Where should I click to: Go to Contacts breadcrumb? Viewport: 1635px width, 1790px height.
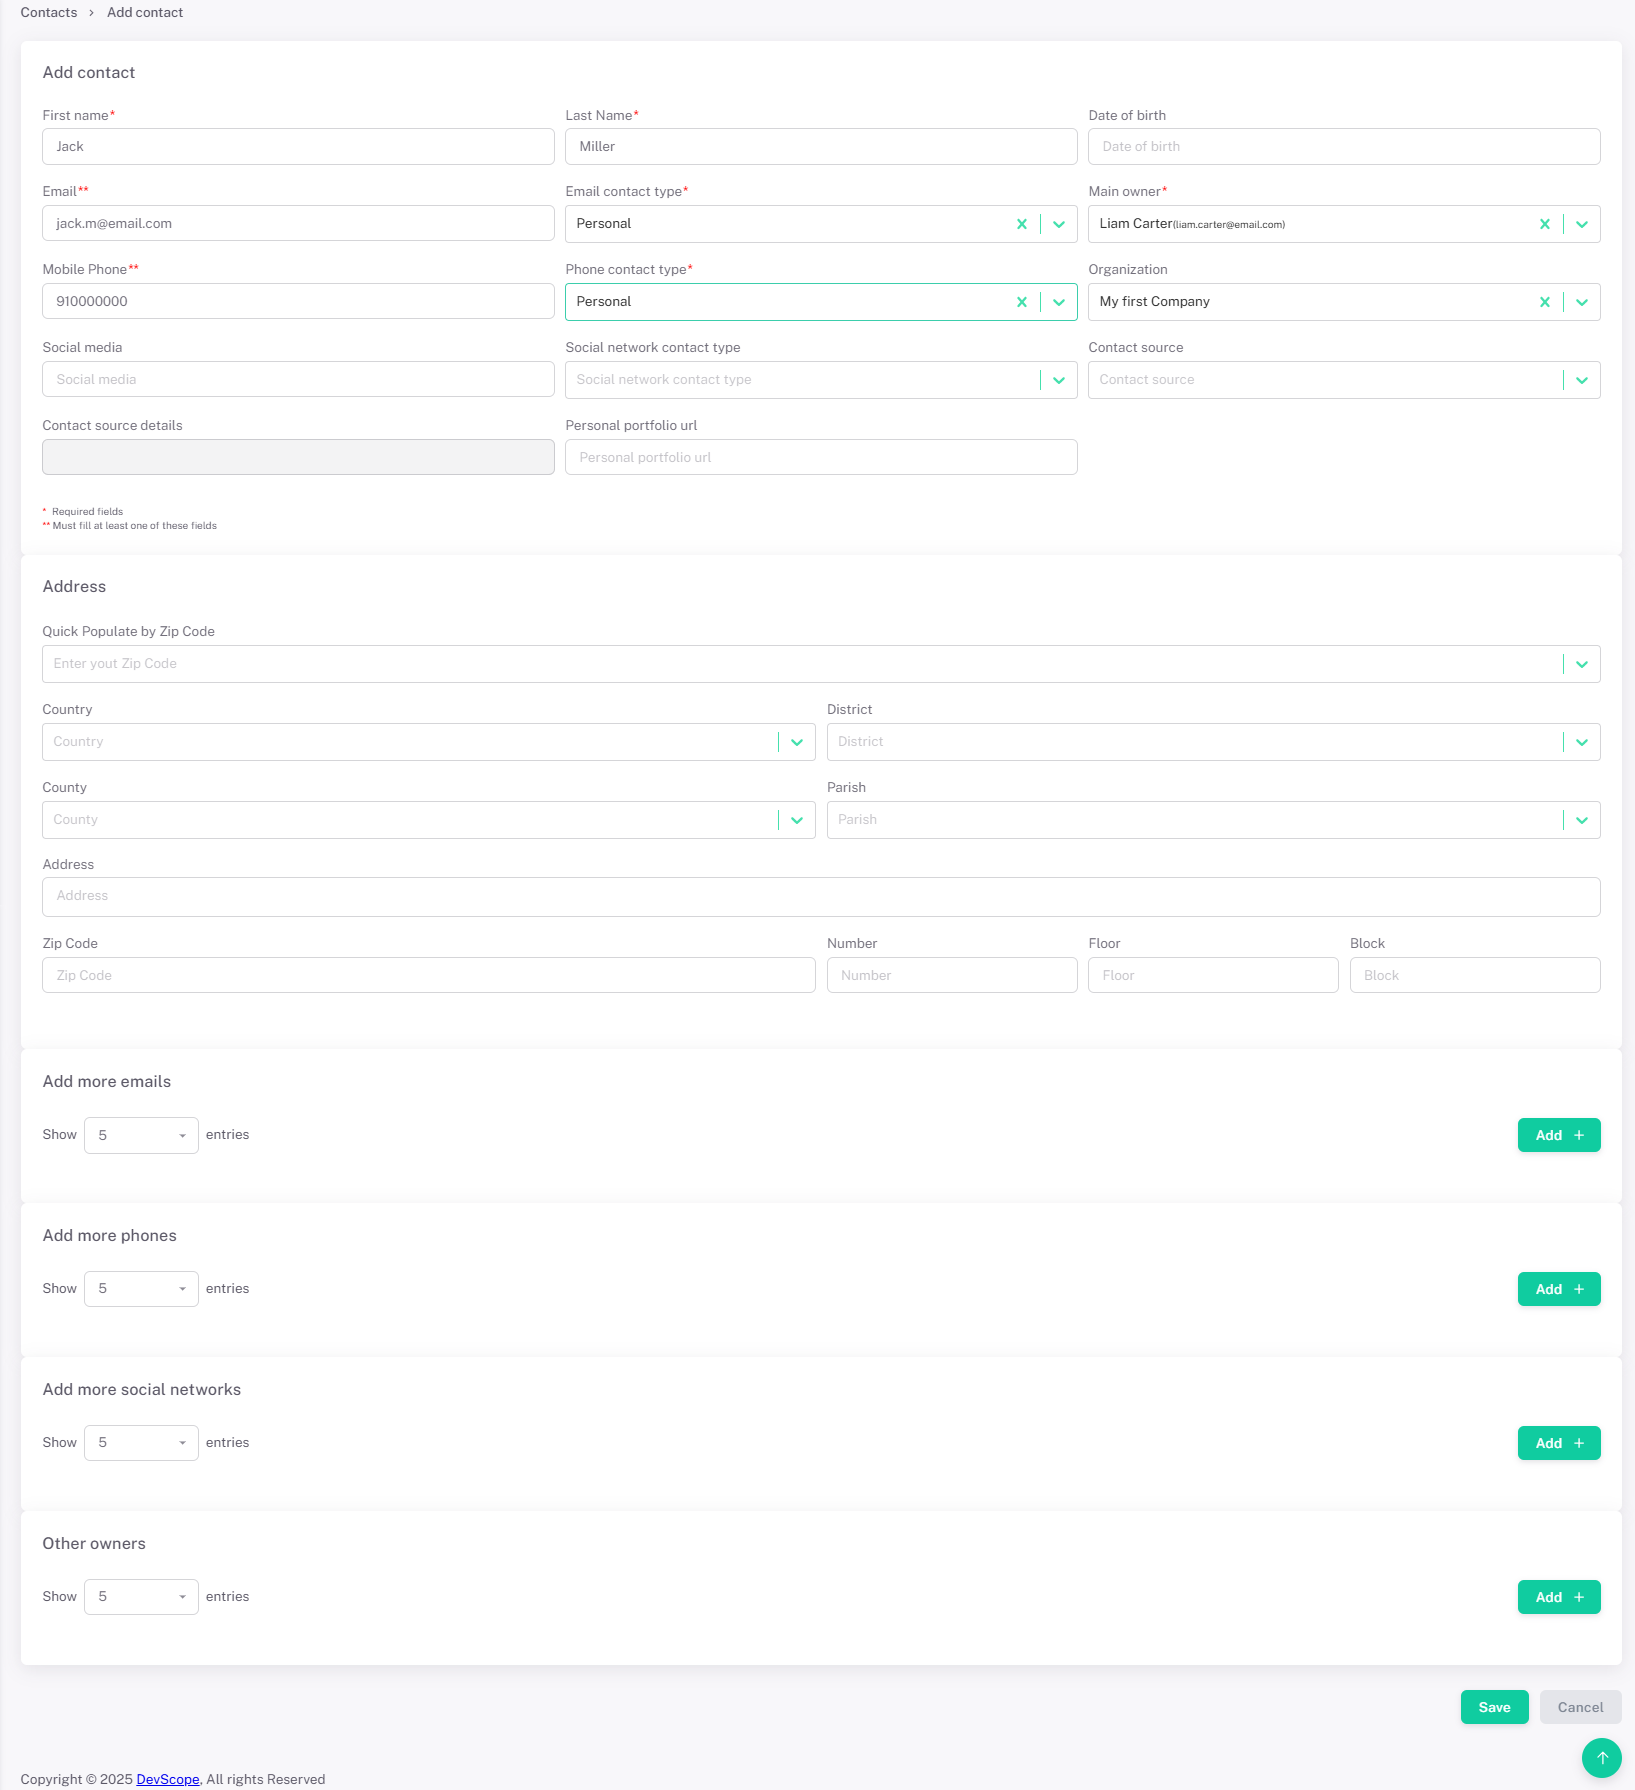tap(49, 13)
